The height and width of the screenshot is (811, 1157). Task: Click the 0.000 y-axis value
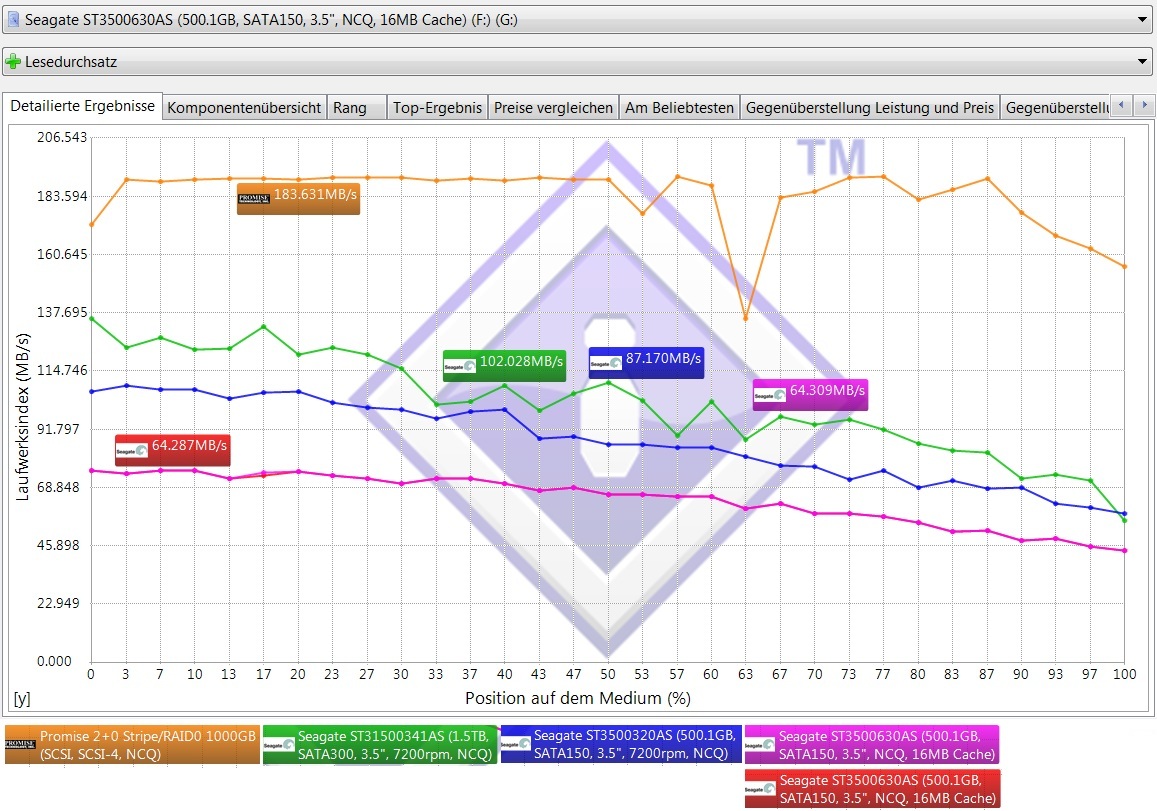pyautogui.click(x=54, y=661)
